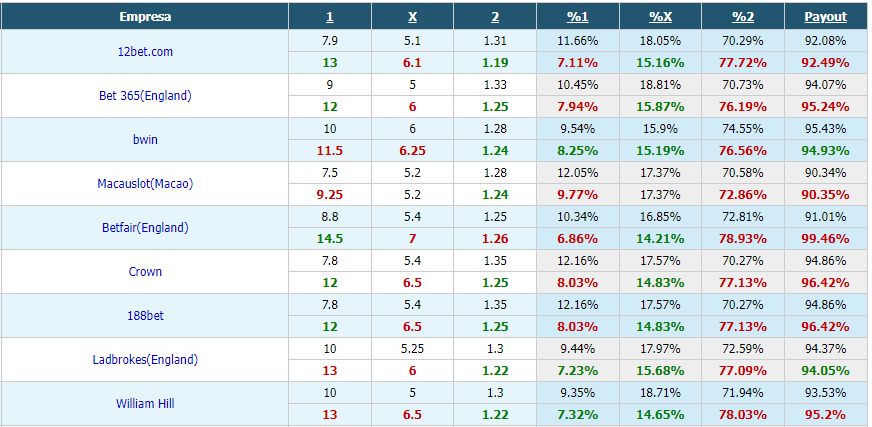Open the Bet 365(England) link
The image size is (872, 427).
[145, 96]
